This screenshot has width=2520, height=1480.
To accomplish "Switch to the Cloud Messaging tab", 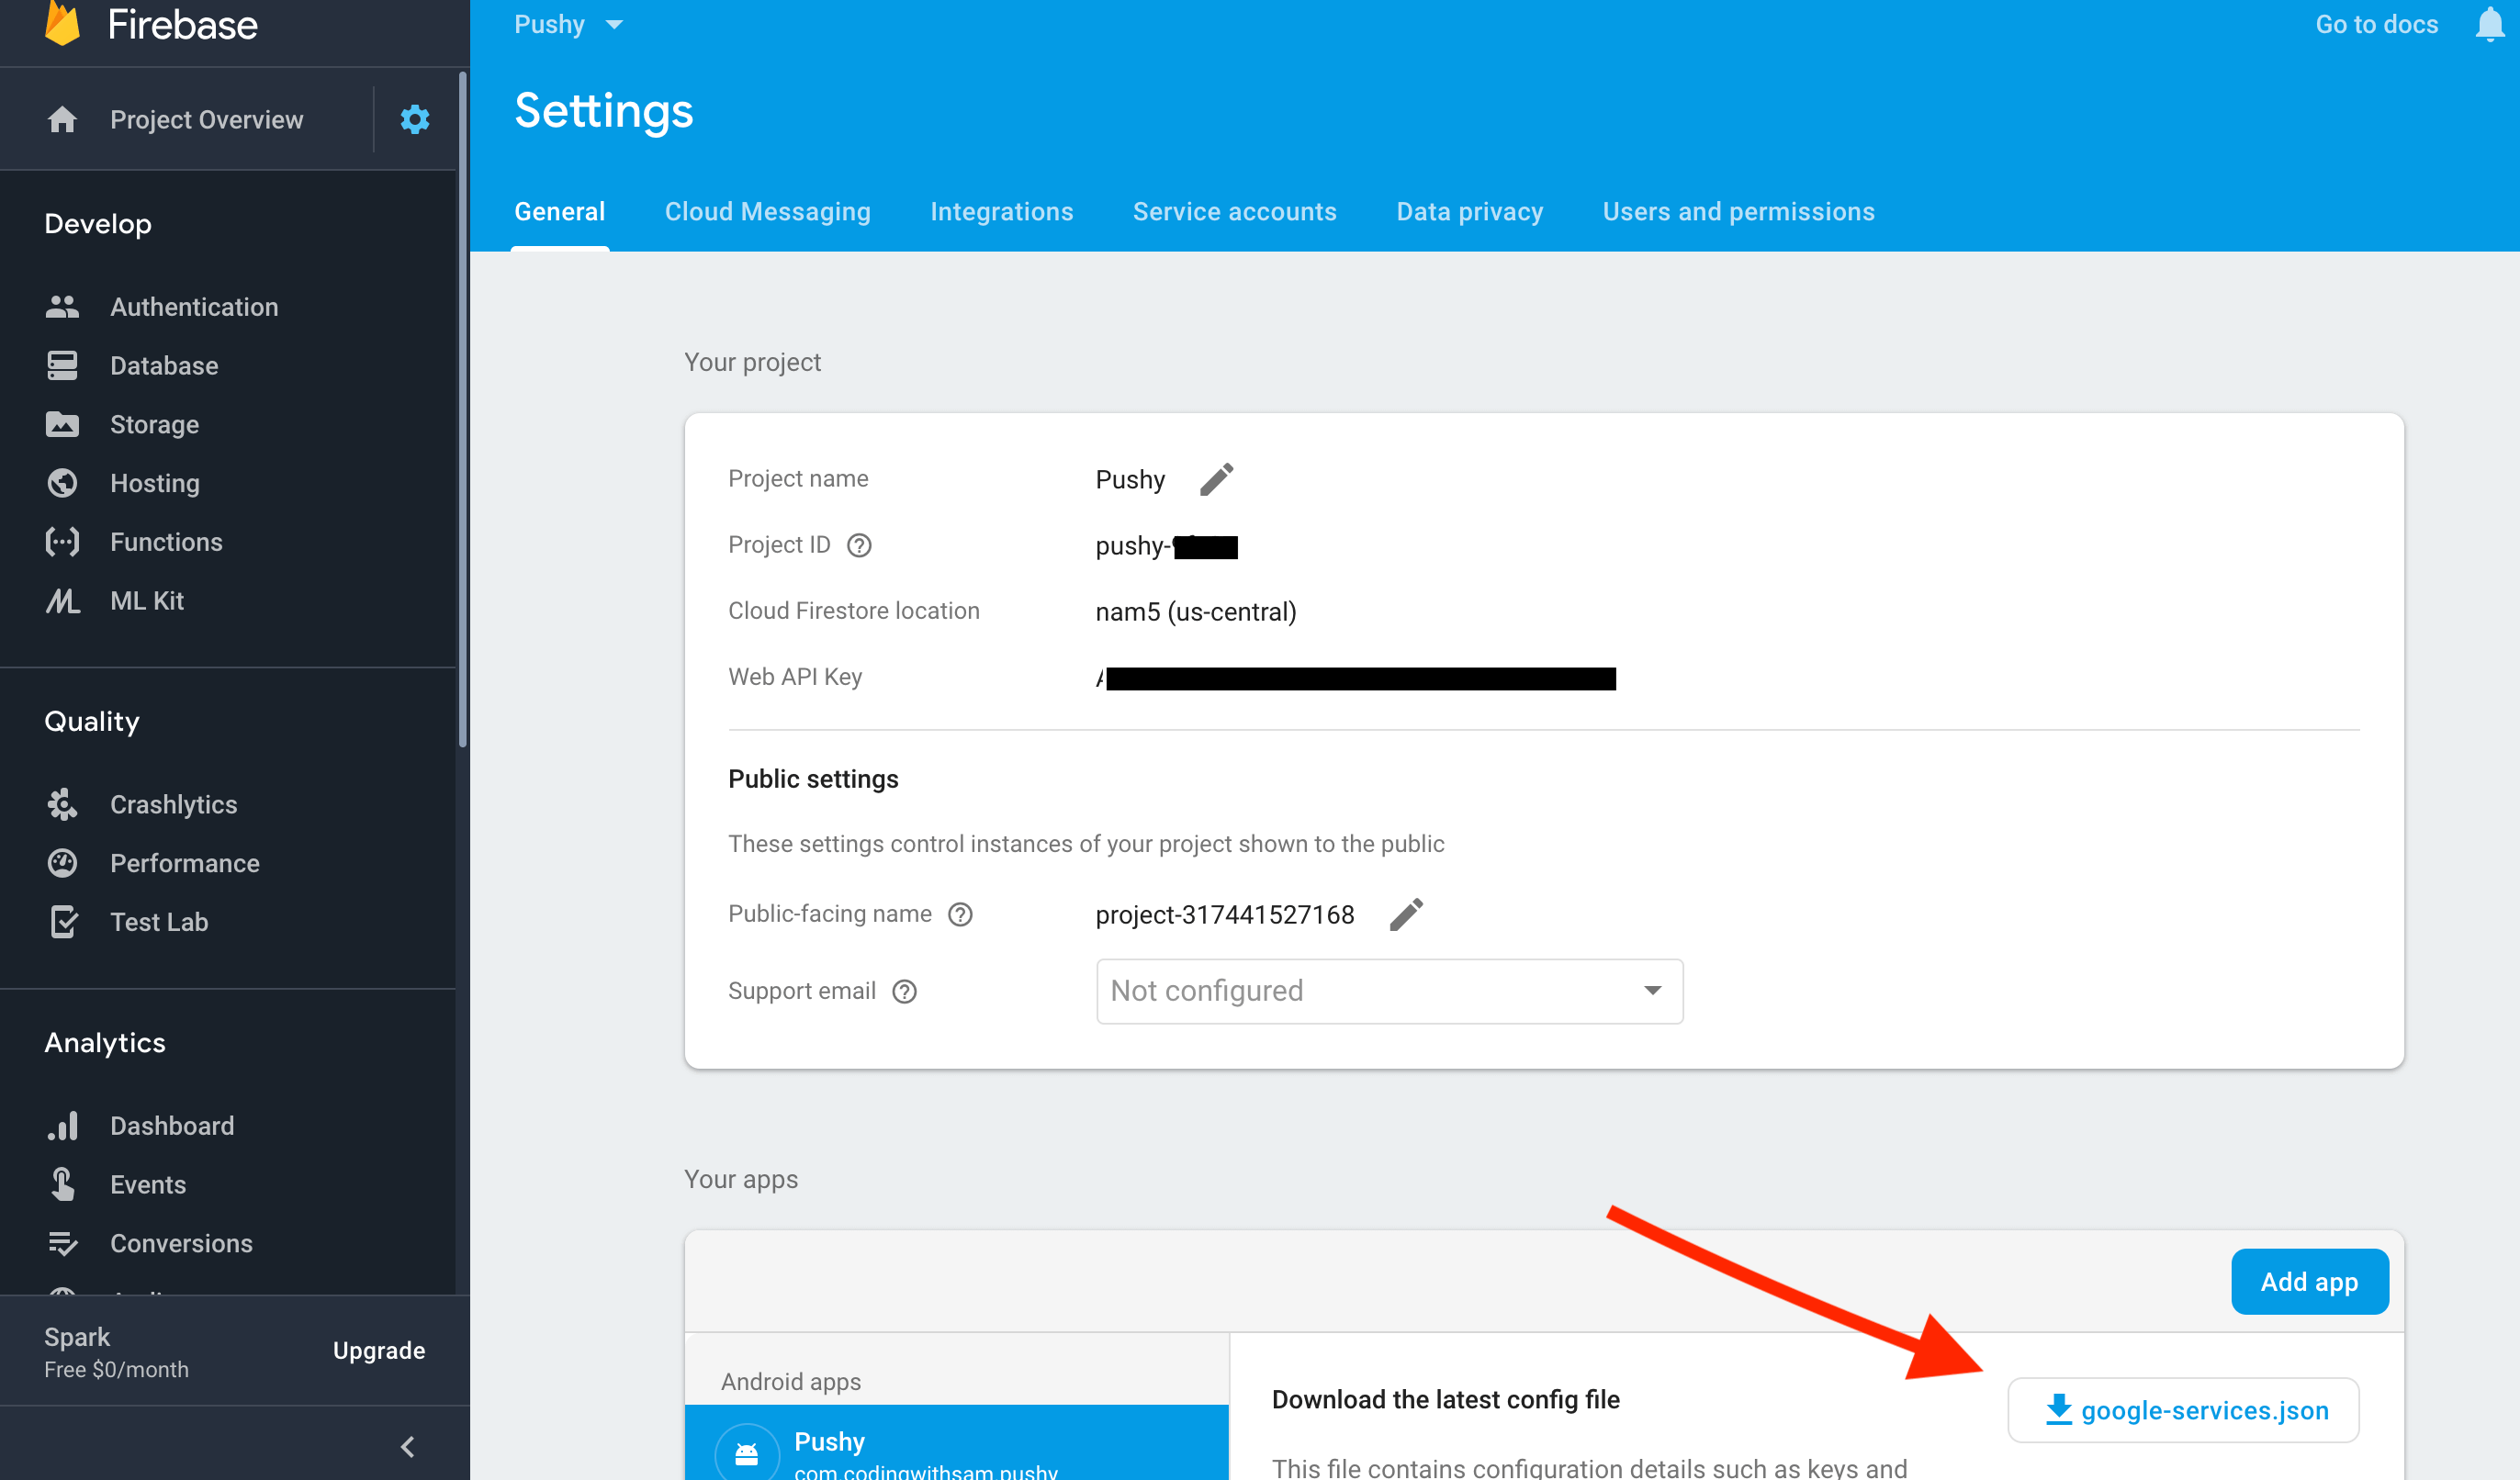I will click(767, 212).
